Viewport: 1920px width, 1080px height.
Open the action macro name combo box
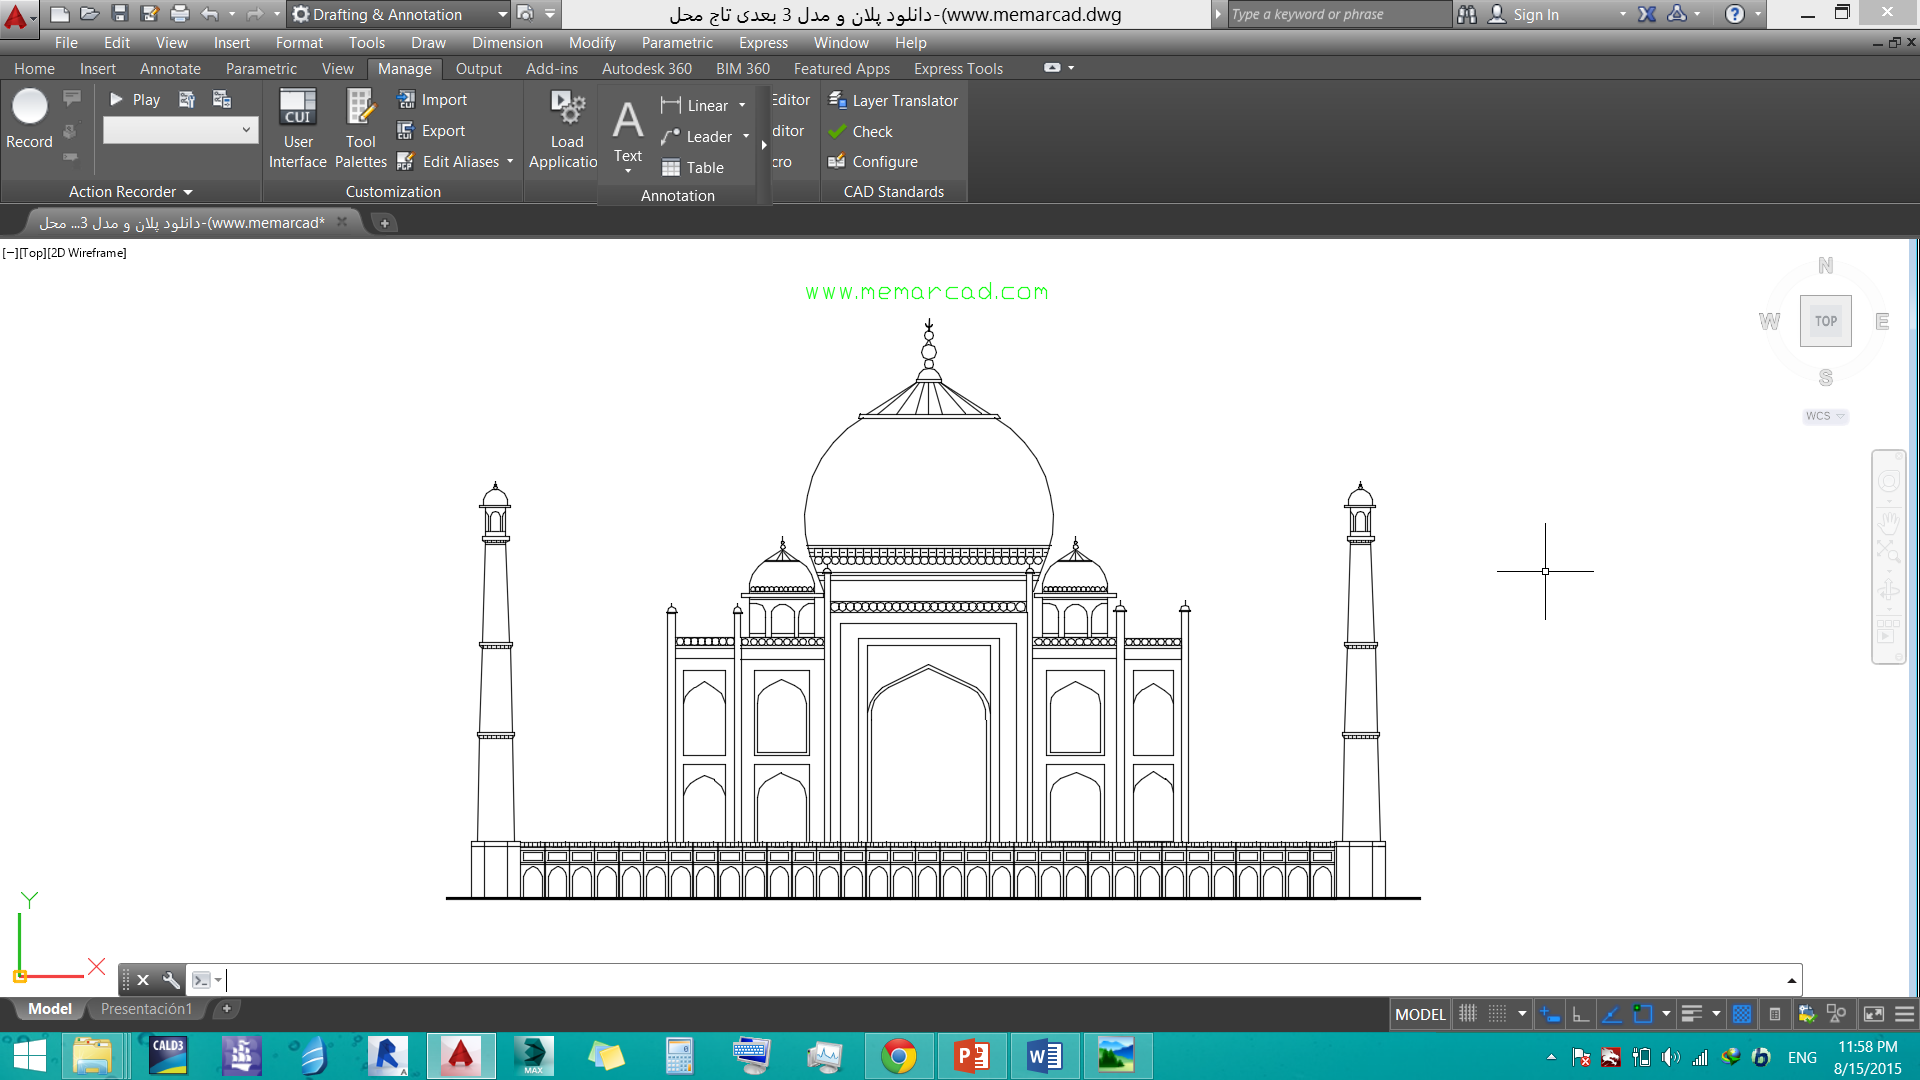click(x=181, y=130)
